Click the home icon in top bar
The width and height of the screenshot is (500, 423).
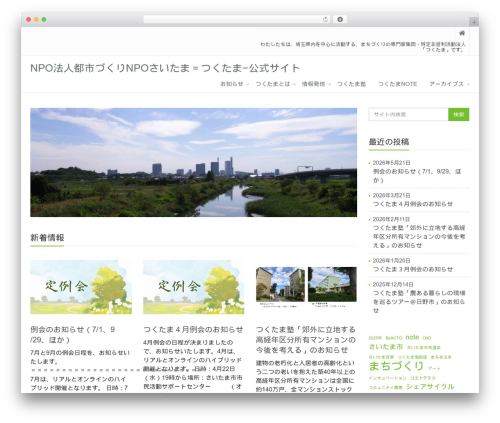(x=462, y=33)
